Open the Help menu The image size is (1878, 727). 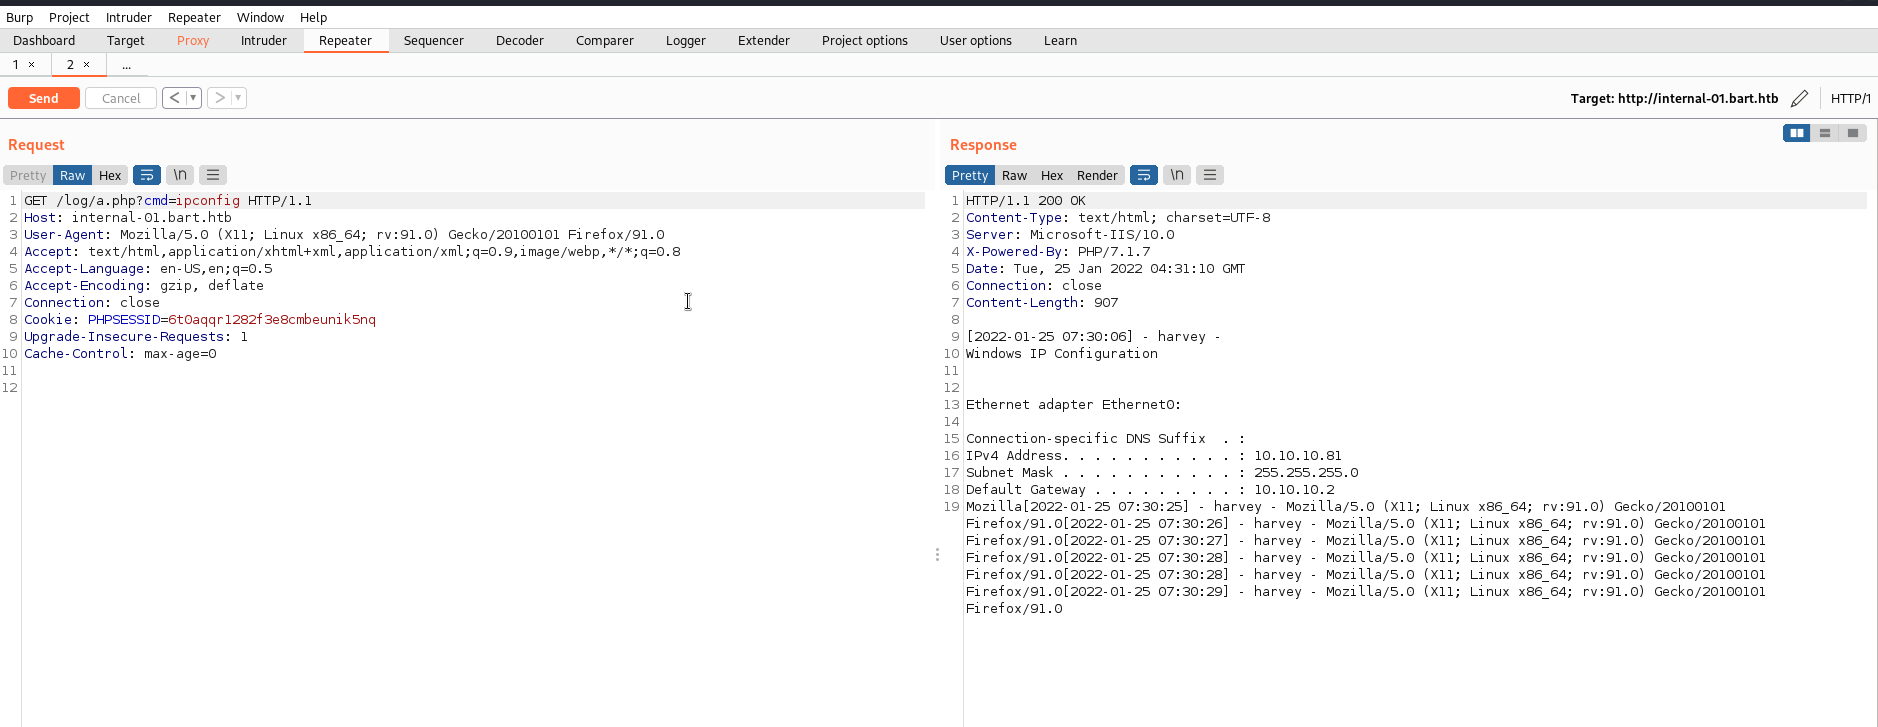(313, 17)
